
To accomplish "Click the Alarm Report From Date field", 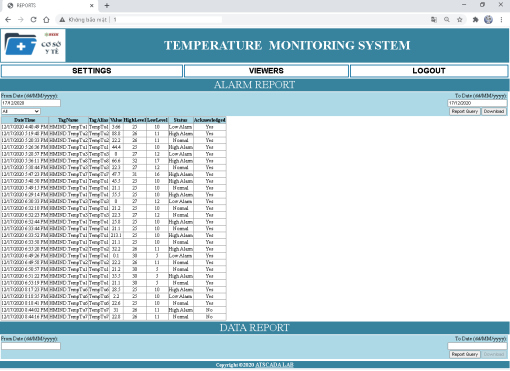I will 31,103.
